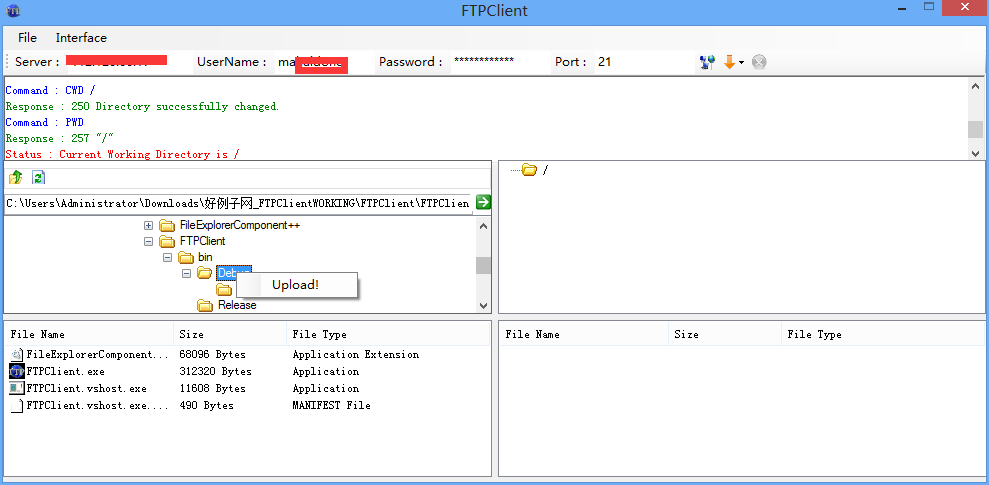Click folder icon of FileExplorerComponent++
This screenshot has height=485, width=989.
tap(167, 225)
